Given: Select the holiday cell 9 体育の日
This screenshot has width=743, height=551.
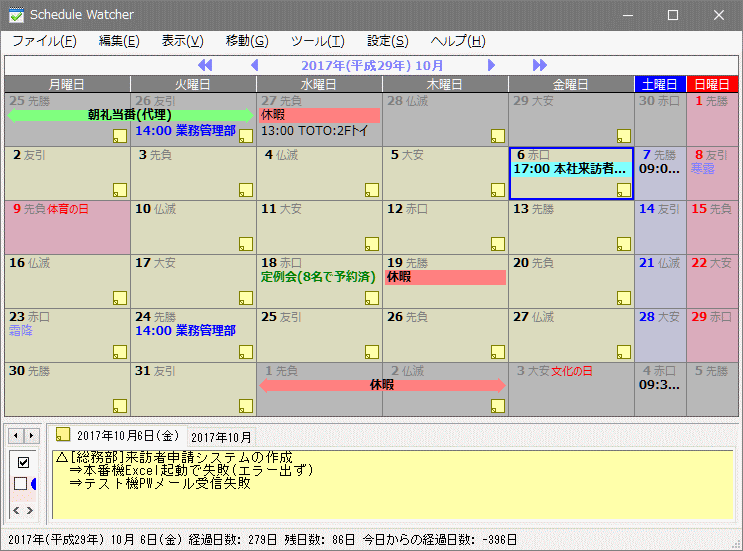Looking at the screenshot, I should point(67,227).
